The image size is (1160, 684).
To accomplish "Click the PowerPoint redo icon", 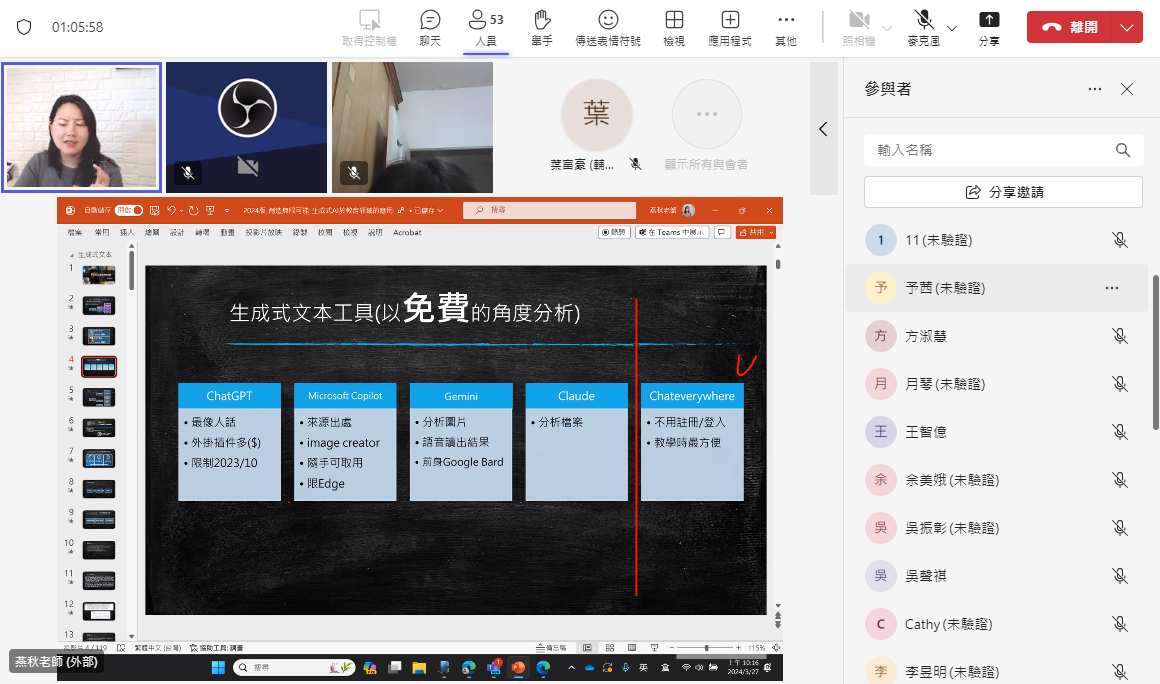I will (x=194, y=210).
